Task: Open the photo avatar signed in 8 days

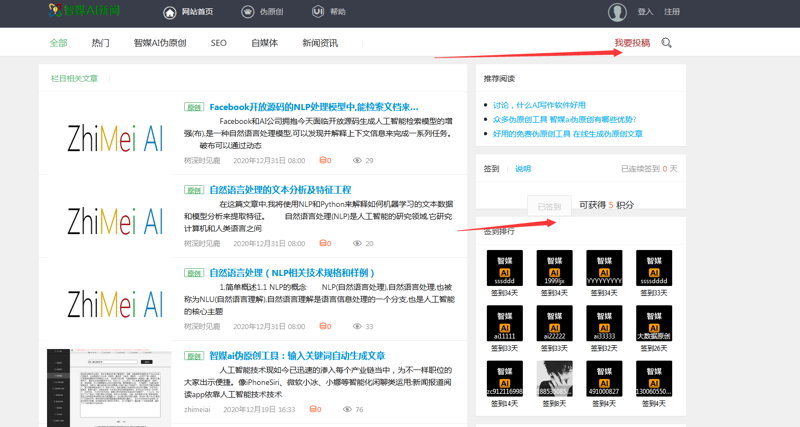Action: (x=555, y=379)
